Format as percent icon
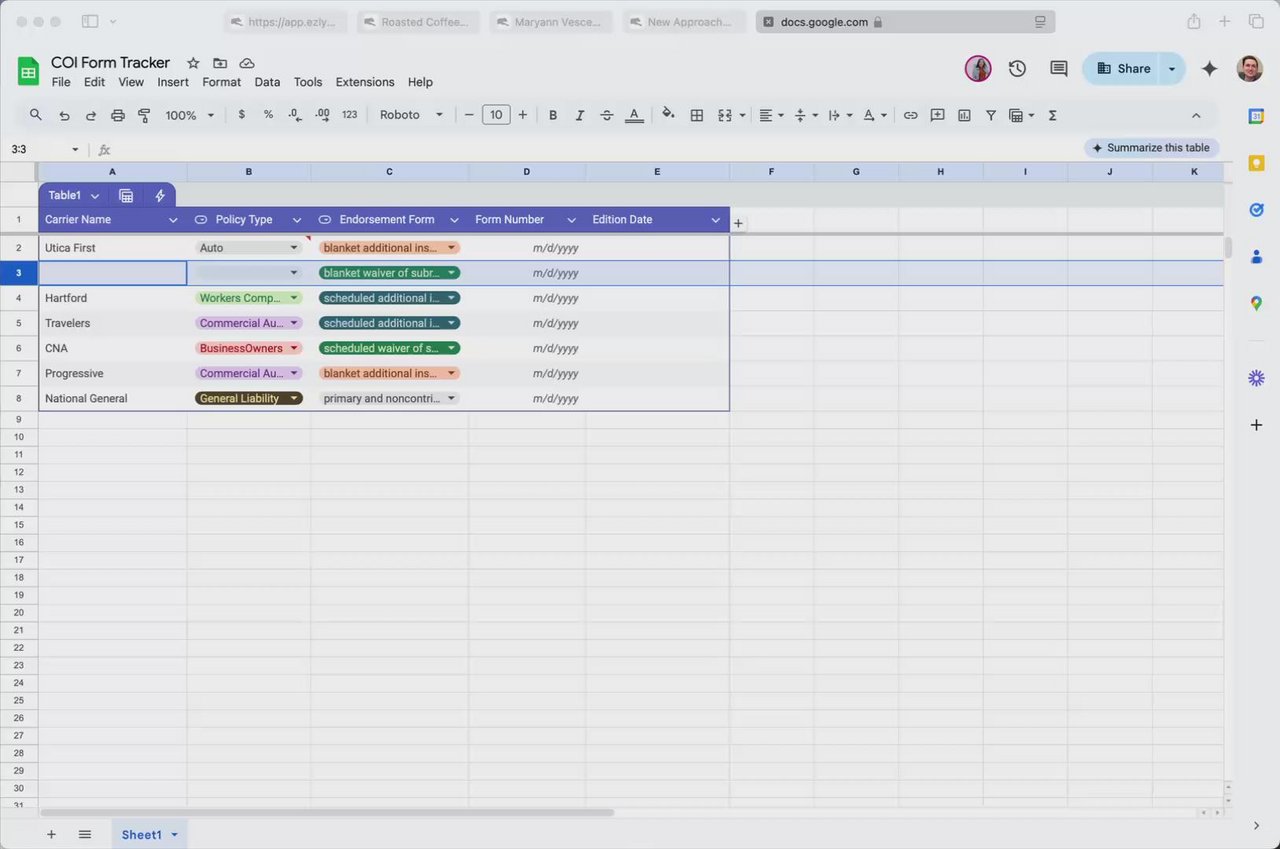 tap(268, 115)
